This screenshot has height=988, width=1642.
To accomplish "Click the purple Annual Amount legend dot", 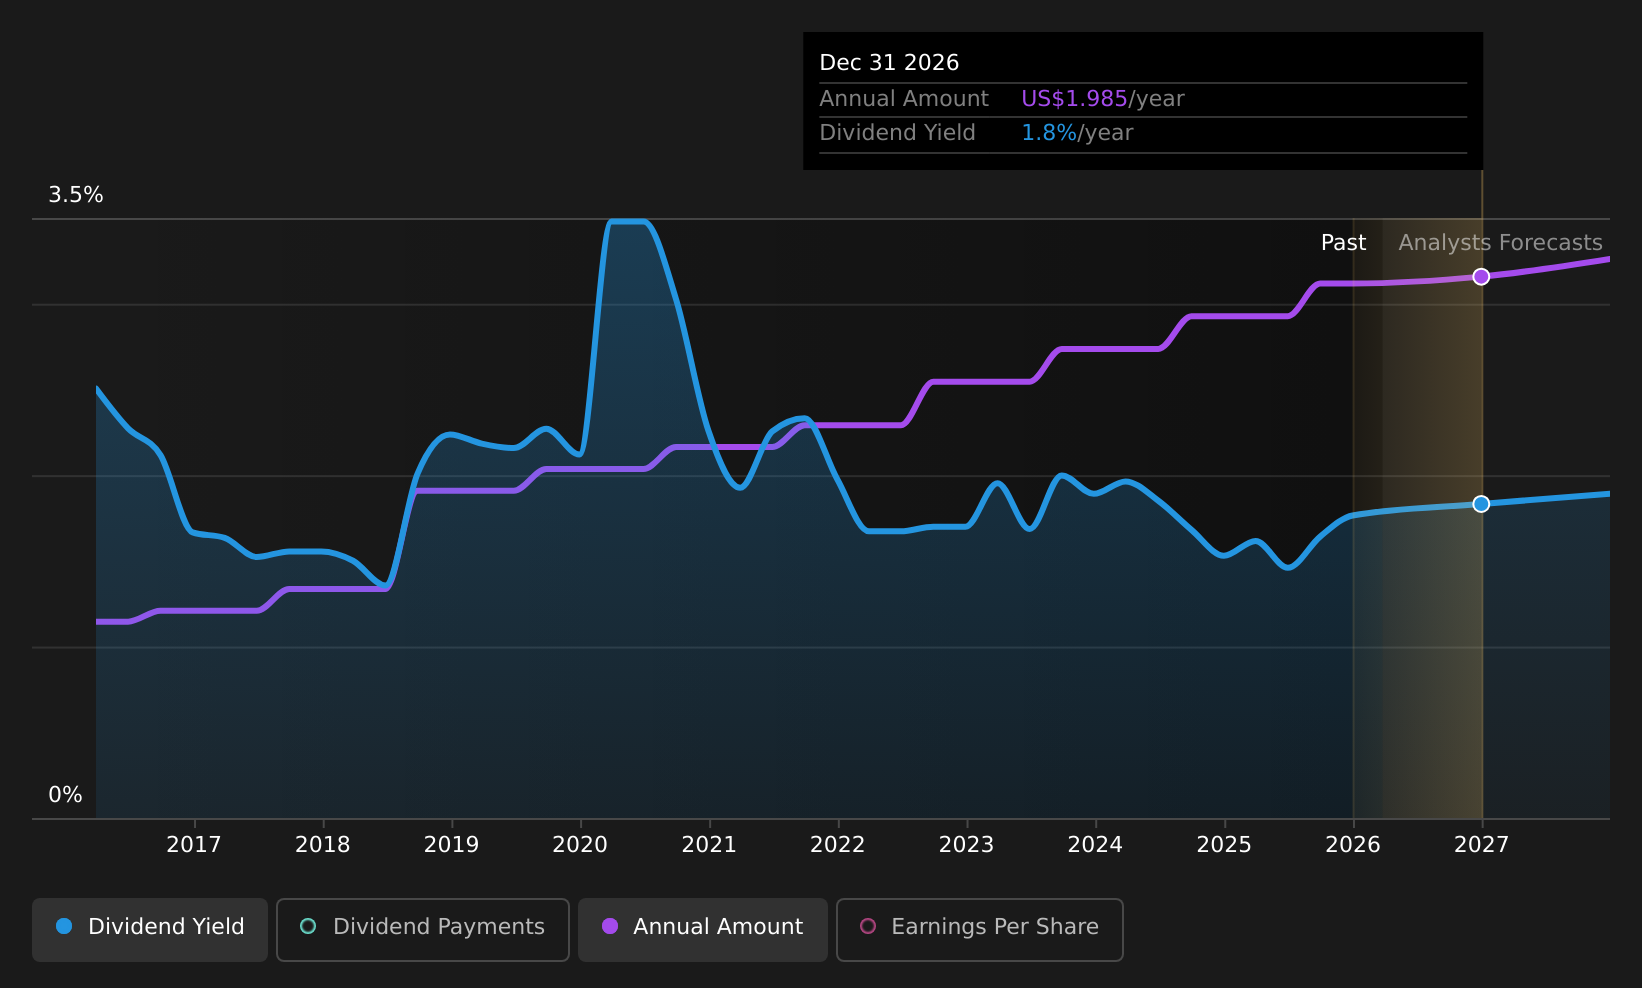I will (609, 927).
